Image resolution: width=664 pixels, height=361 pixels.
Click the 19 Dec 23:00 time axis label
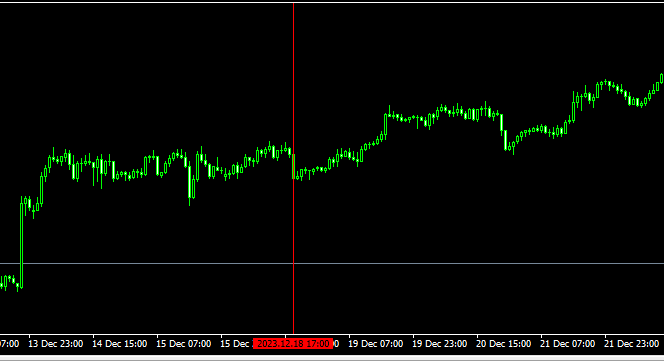(x=439, y=344)
